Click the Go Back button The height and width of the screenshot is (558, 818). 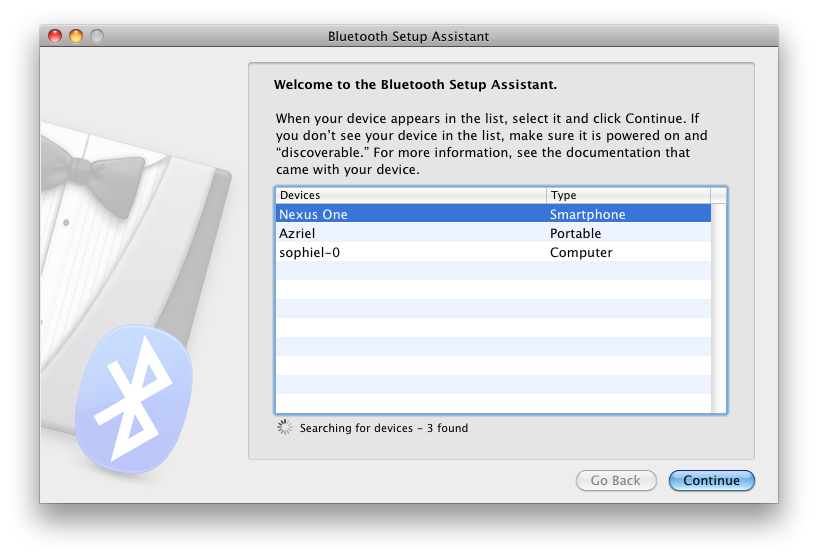(x=615, y=480)
